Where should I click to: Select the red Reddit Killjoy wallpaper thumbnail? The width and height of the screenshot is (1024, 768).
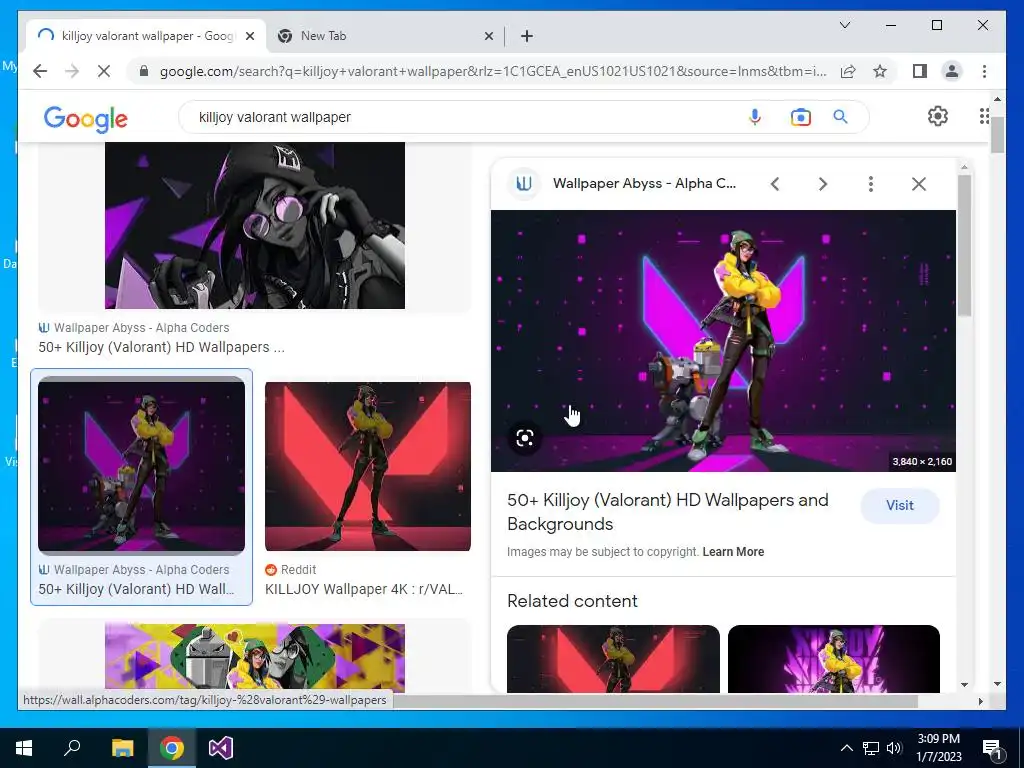pyautogui.click(x=368, y=466)
